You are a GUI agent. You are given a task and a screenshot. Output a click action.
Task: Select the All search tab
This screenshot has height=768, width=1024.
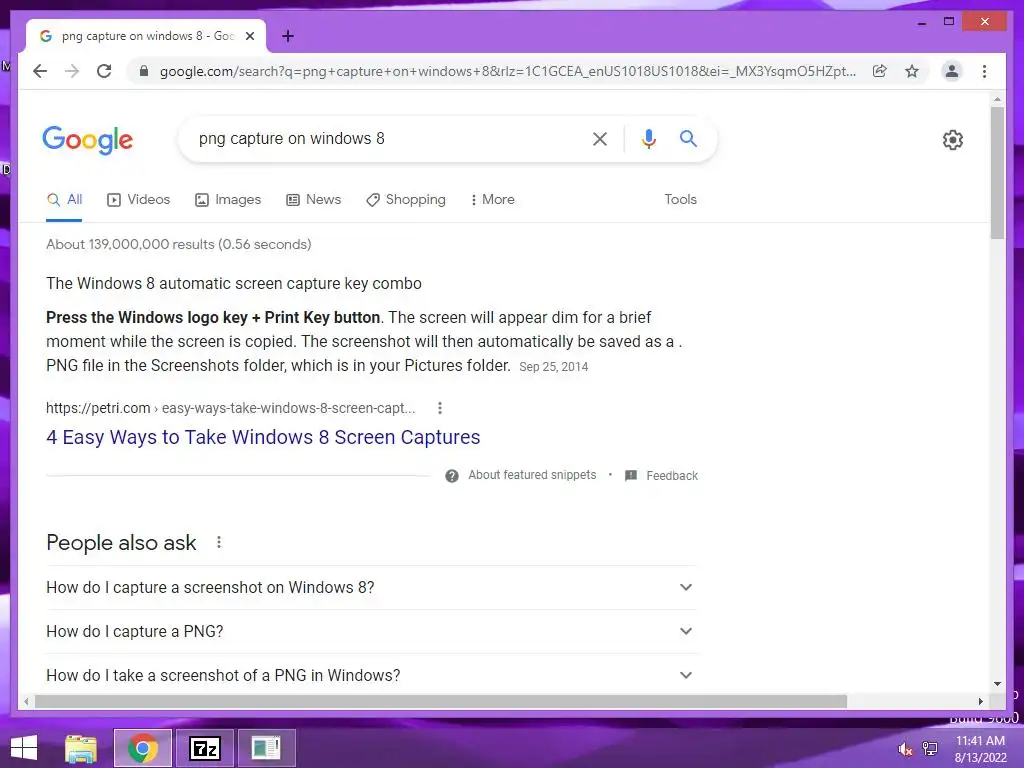coord(64,200)
